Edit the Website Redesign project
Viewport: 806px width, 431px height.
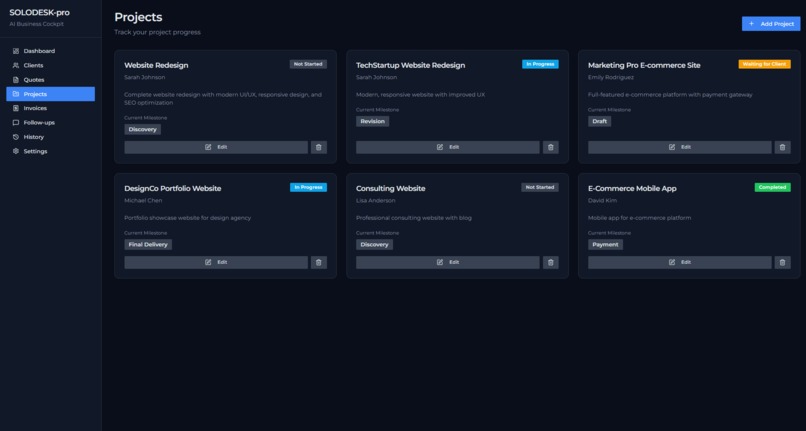216,147
